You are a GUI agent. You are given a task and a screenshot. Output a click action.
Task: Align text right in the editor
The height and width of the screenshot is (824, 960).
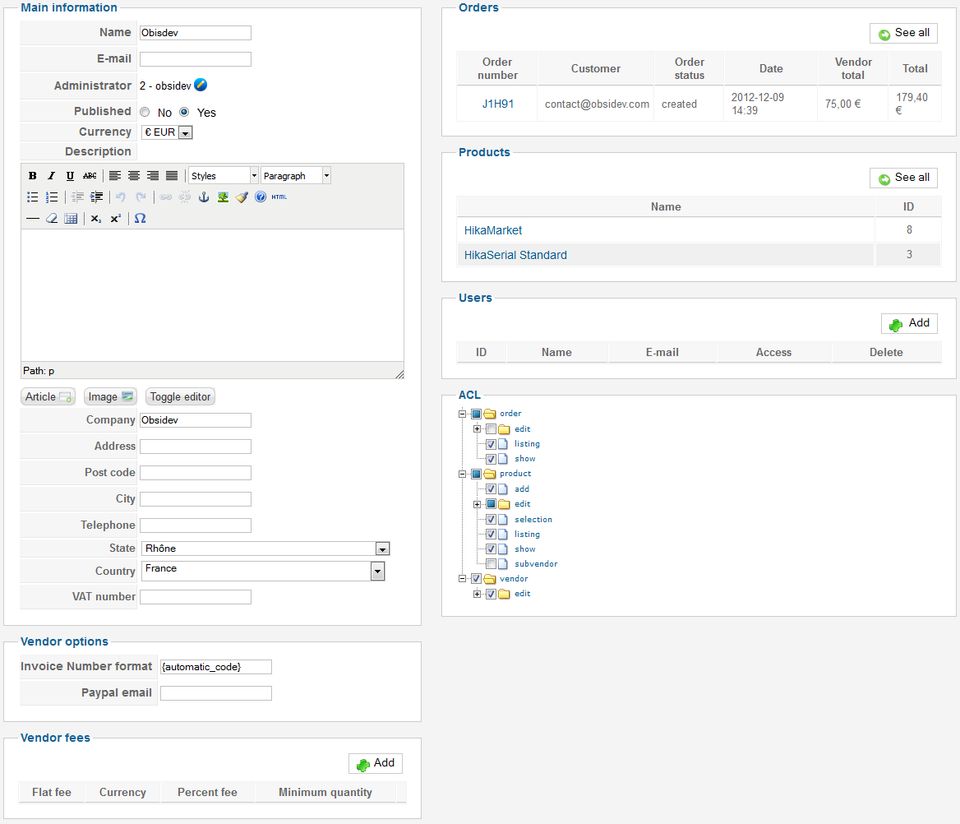tap(153, 176)
